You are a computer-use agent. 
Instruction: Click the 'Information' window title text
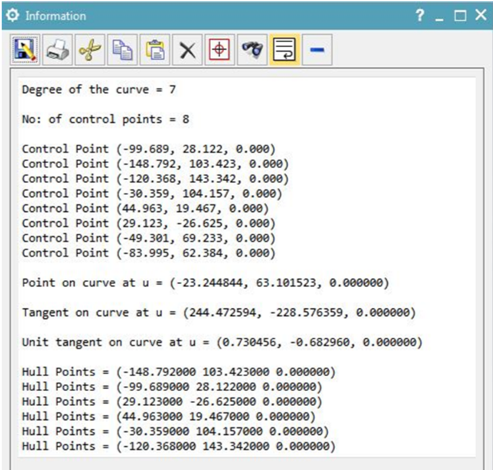tap(56, 16)
